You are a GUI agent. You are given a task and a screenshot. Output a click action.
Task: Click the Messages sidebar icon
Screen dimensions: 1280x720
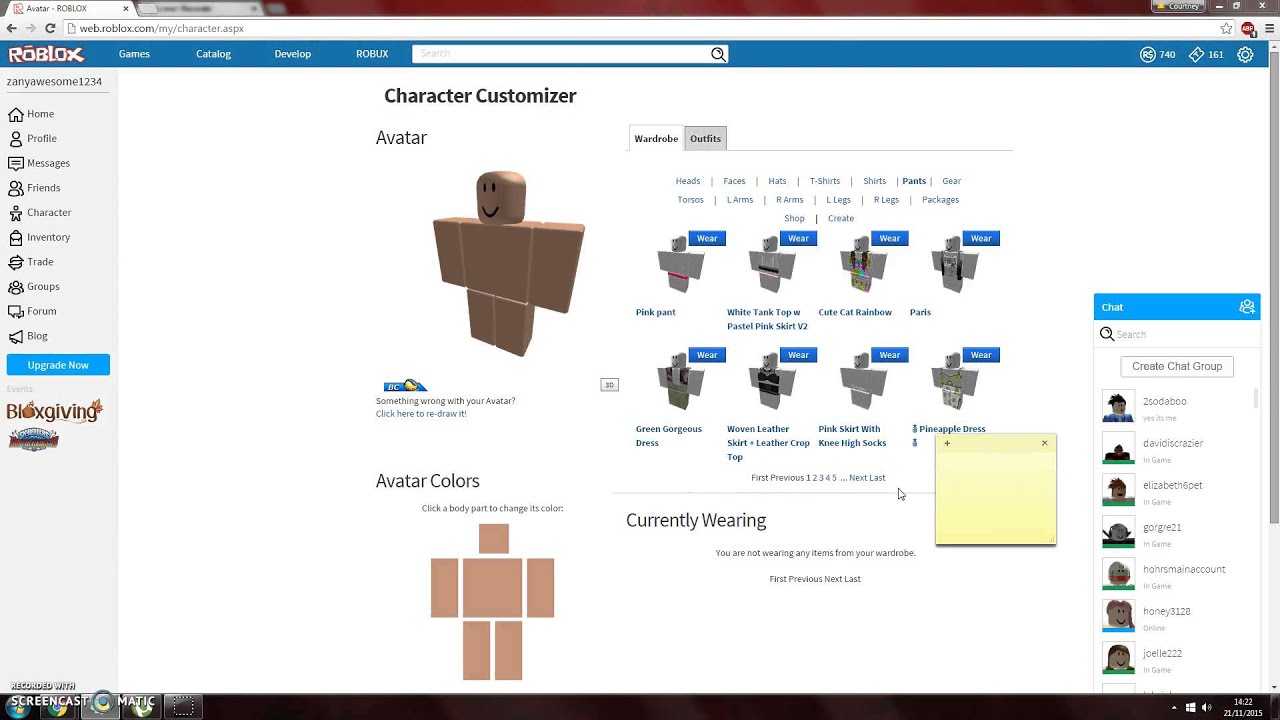pos(16,163)
